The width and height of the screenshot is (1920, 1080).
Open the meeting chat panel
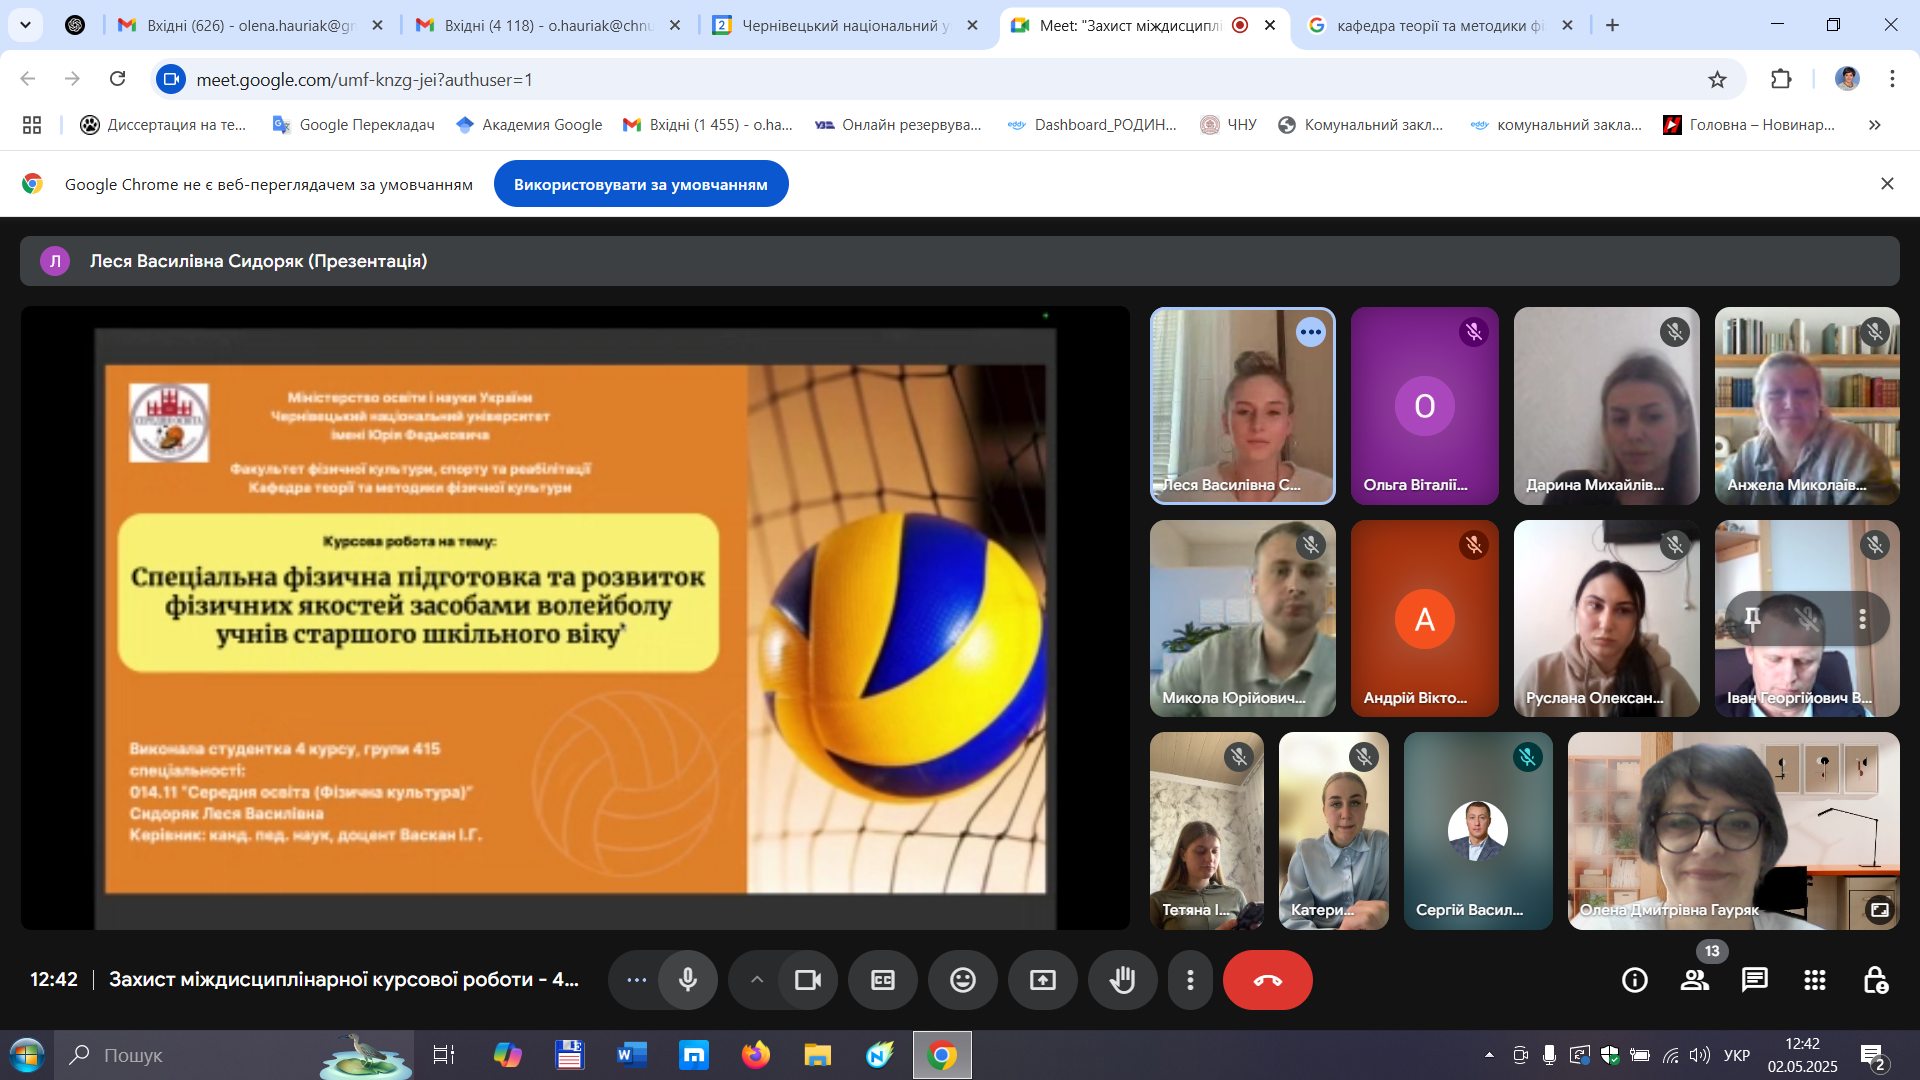pos(1754,980)
